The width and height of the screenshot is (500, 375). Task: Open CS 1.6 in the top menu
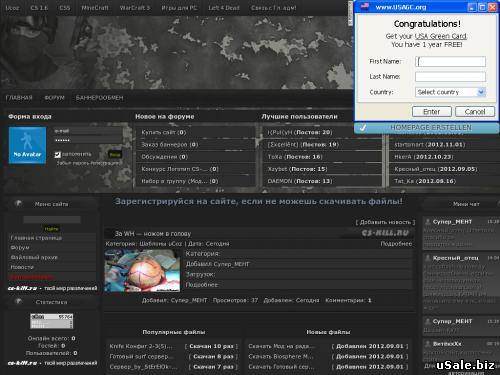pyautogui.click(x=39, y=7)
